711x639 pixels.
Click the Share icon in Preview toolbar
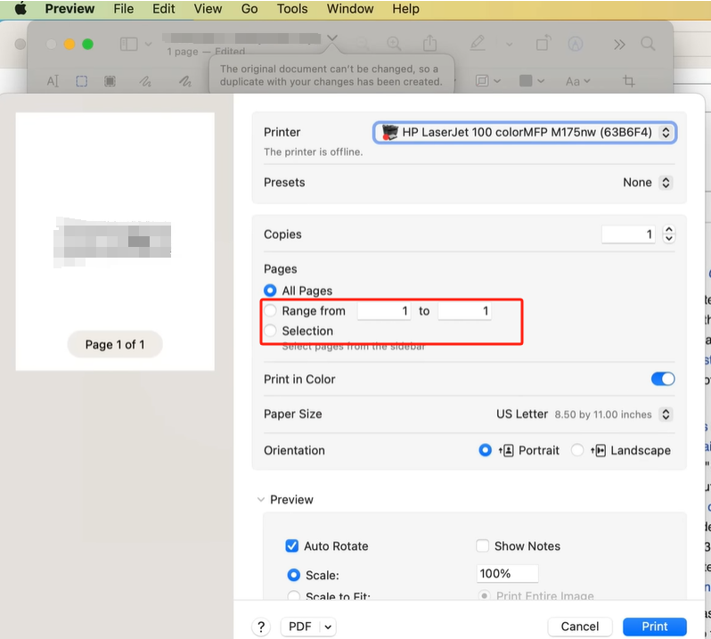tap(430, 44)
